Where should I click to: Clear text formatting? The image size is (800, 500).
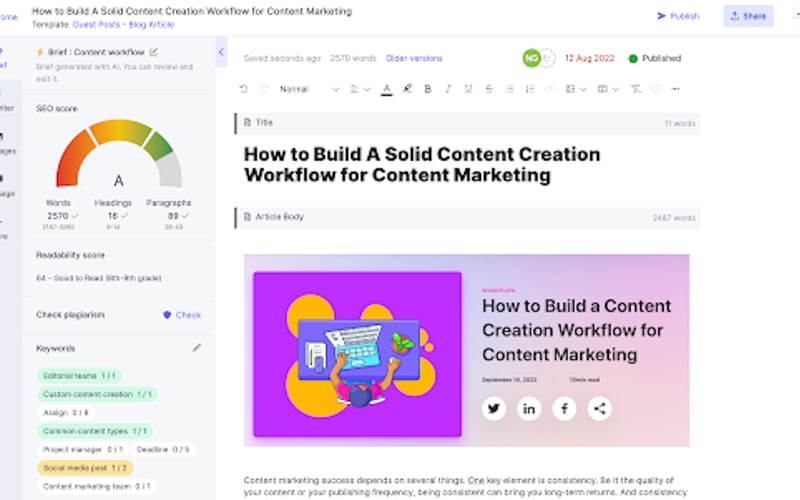click(635, 89)
